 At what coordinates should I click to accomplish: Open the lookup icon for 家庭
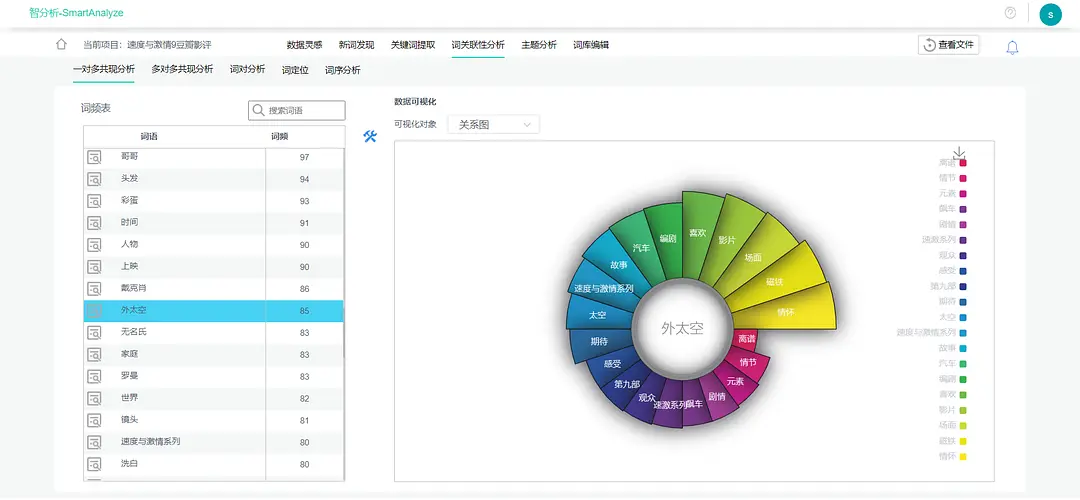click(x=94, y=355)
